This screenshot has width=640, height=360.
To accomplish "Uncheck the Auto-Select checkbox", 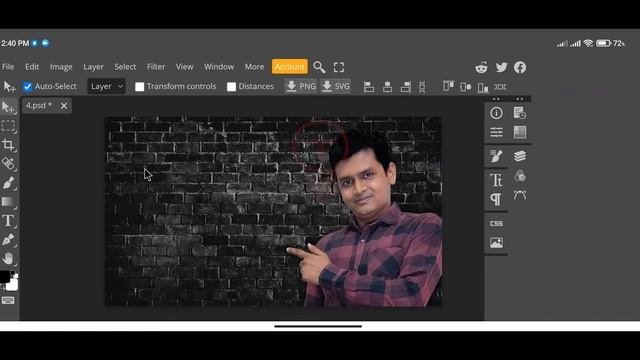I will 27,87.
